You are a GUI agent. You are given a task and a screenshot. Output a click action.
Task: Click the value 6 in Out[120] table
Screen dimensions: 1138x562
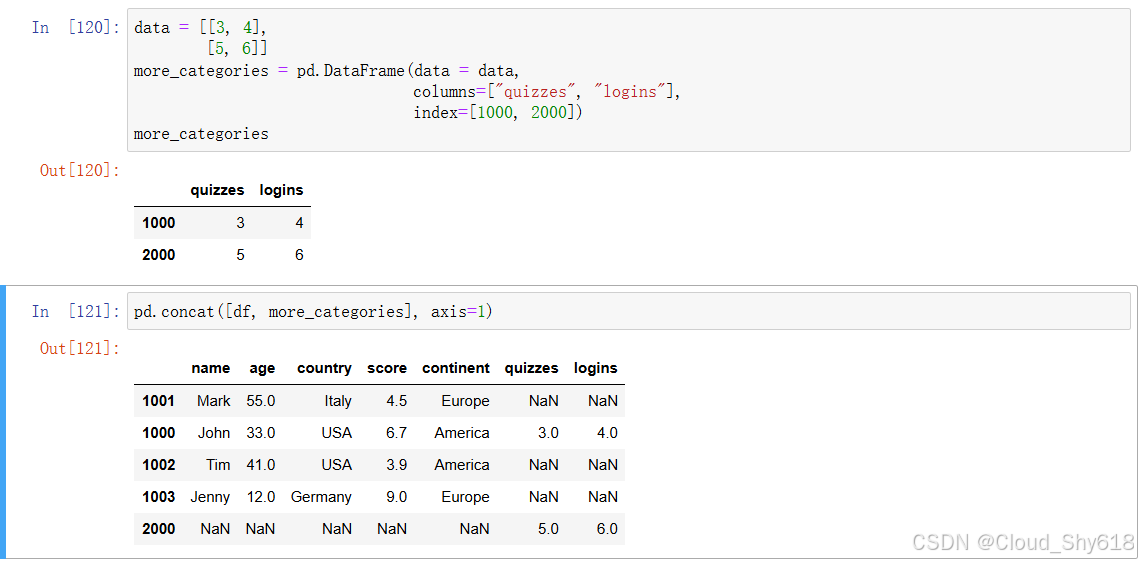click(x=299, y=255)
